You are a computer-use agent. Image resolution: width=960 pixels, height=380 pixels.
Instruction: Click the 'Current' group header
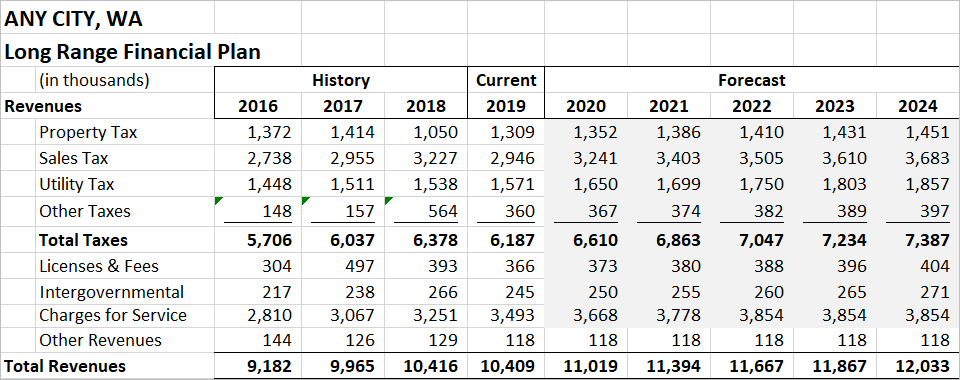[506, 80]
